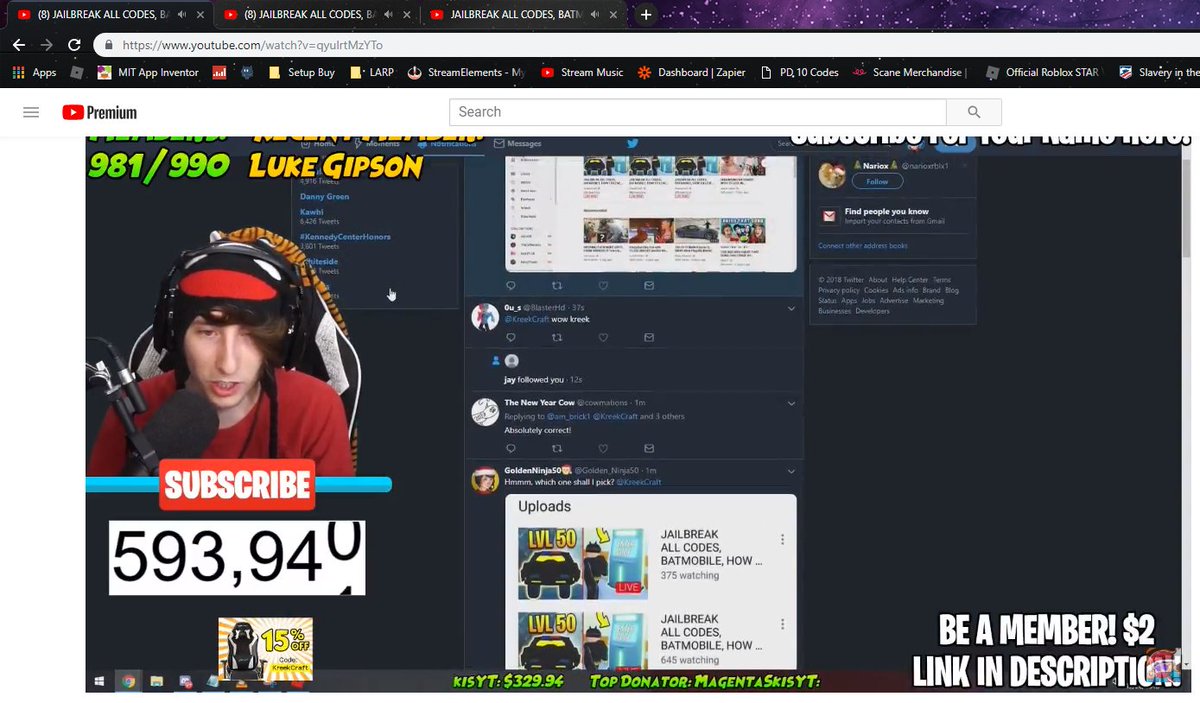Viewport: 1200px width, 703px height.
Task: Mute audio on the JAILBREAK tab without (8) prefix
Action: (595, 15)
